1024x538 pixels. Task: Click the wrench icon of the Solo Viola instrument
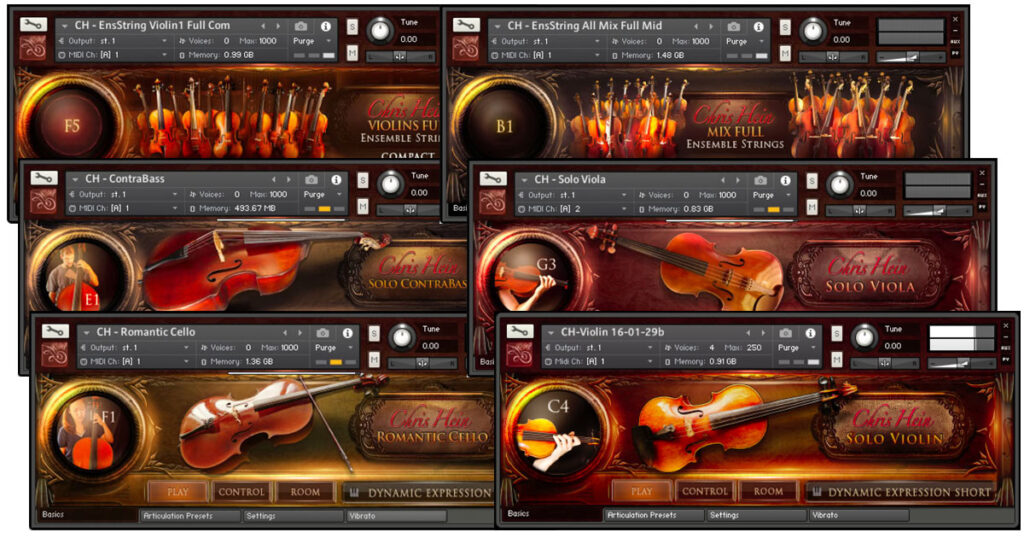point(493,179)
